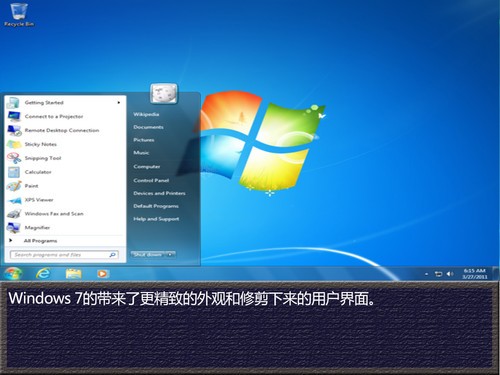This screenshot has width=500, height=375.
Task: Launch Internet Explorer from the taskbar
Action: click(43, 274)
